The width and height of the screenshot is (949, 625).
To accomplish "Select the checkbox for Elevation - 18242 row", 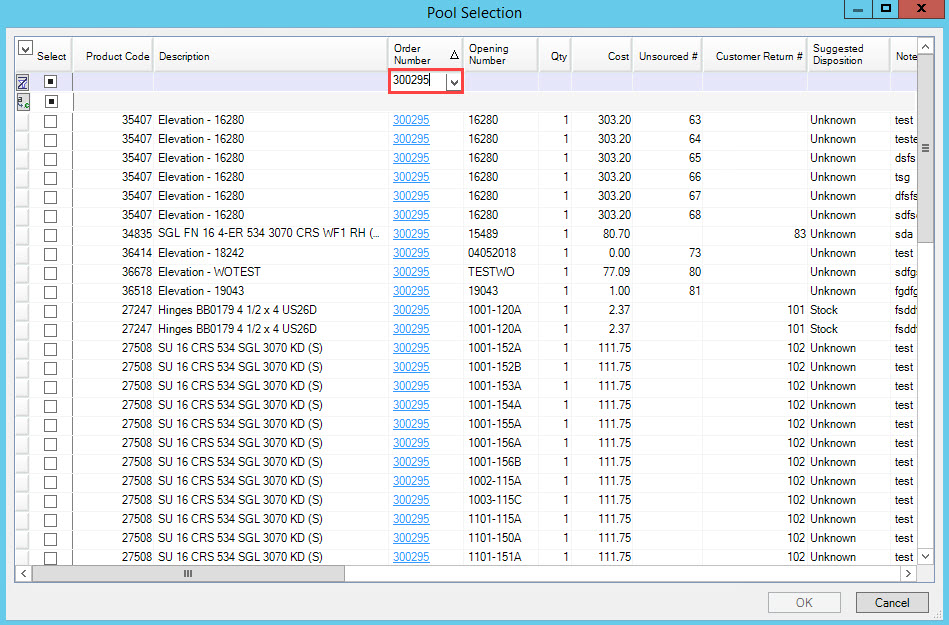I will [51, 254].
